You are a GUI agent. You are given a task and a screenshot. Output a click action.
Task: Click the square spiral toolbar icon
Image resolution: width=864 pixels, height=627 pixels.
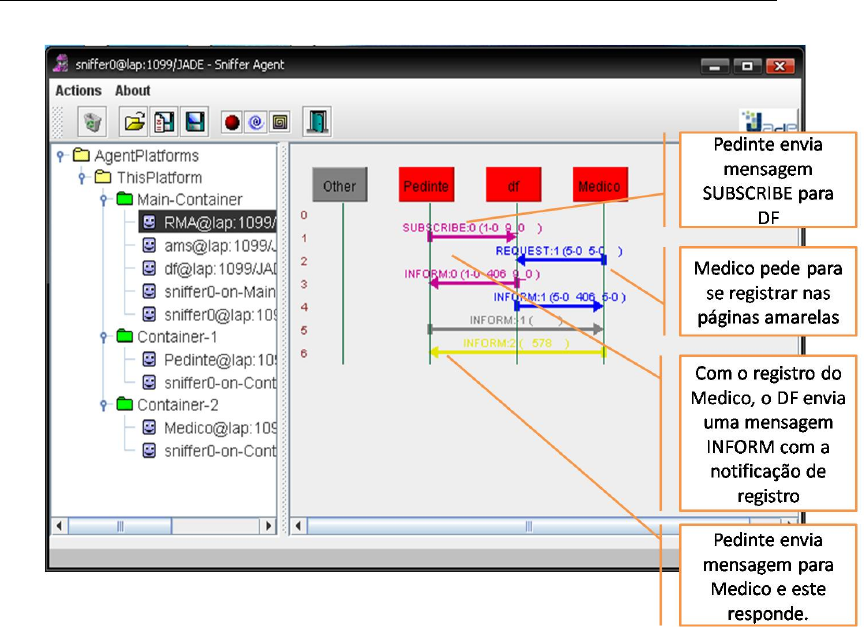[280, 122]
